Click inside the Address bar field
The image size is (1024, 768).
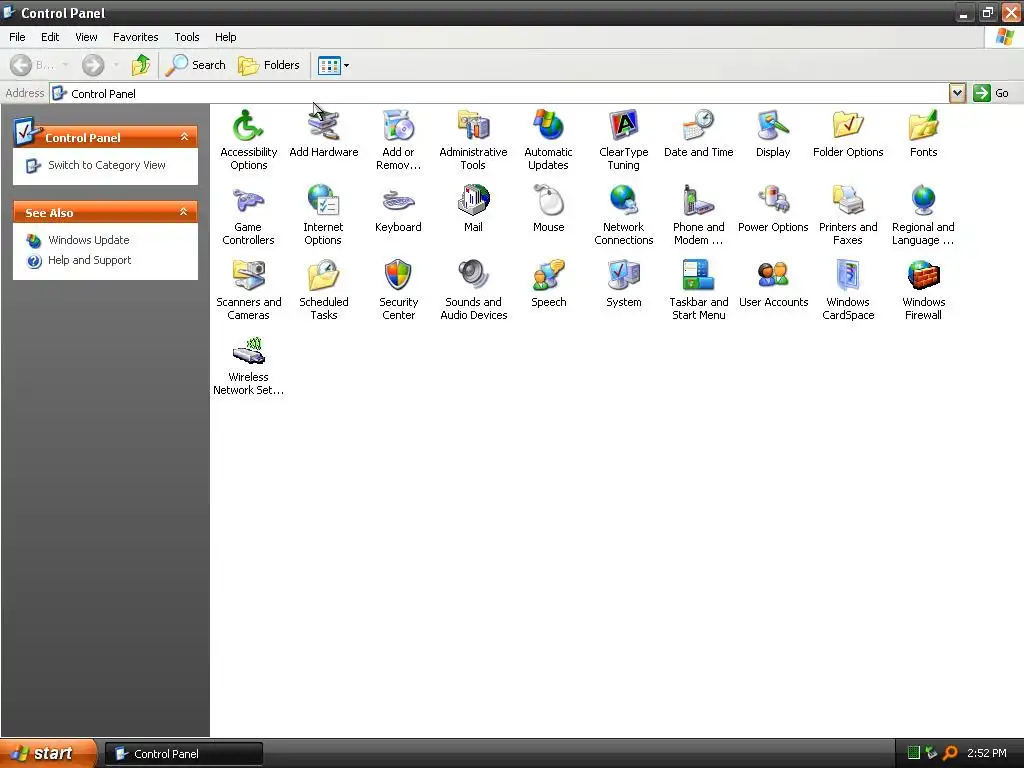point(500,93)
